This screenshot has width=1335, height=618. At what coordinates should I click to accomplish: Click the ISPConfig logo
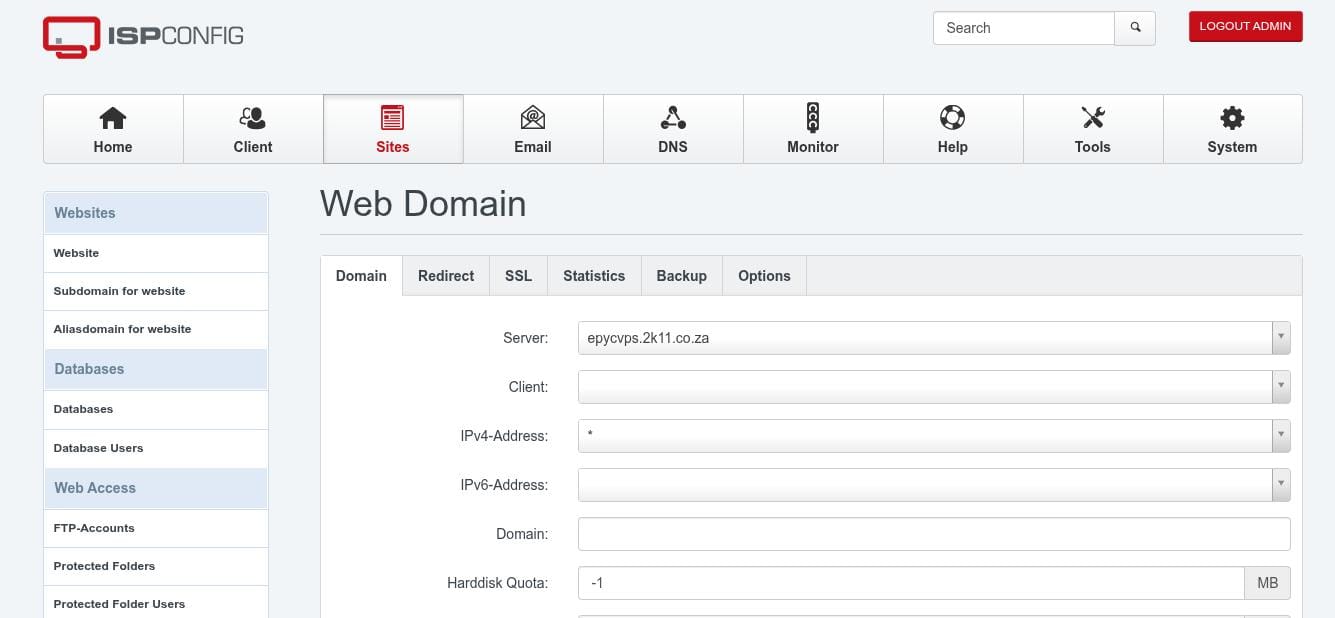(143, 36)
